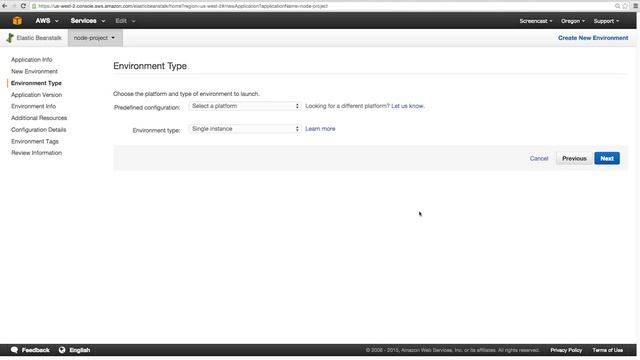Go to Review Information step
The width and height of the screenshot is (640, 360).
coord(36,153)
